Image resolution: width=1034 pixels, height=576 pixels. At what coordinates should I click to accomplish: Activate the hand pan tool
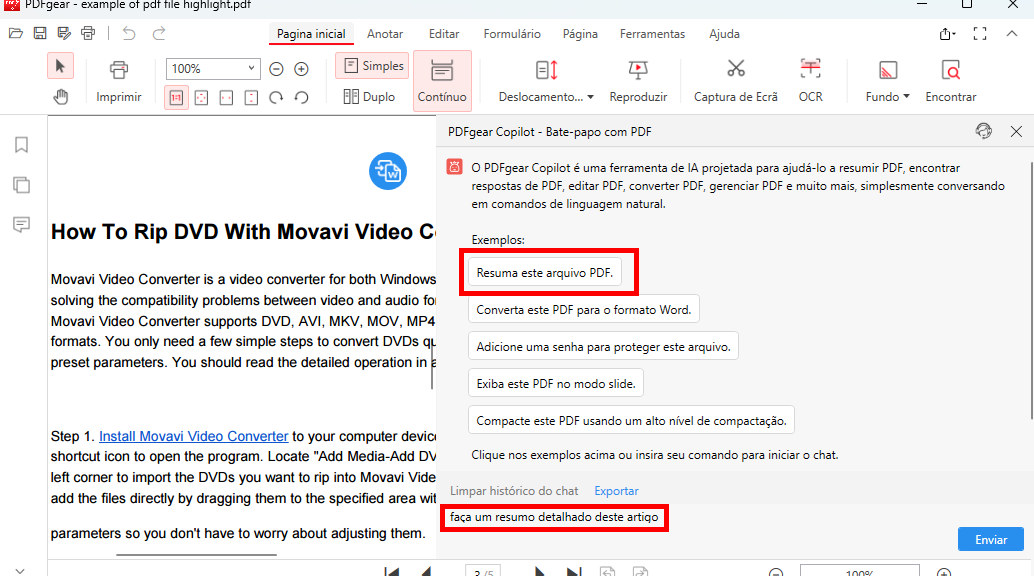pos(61,97)
